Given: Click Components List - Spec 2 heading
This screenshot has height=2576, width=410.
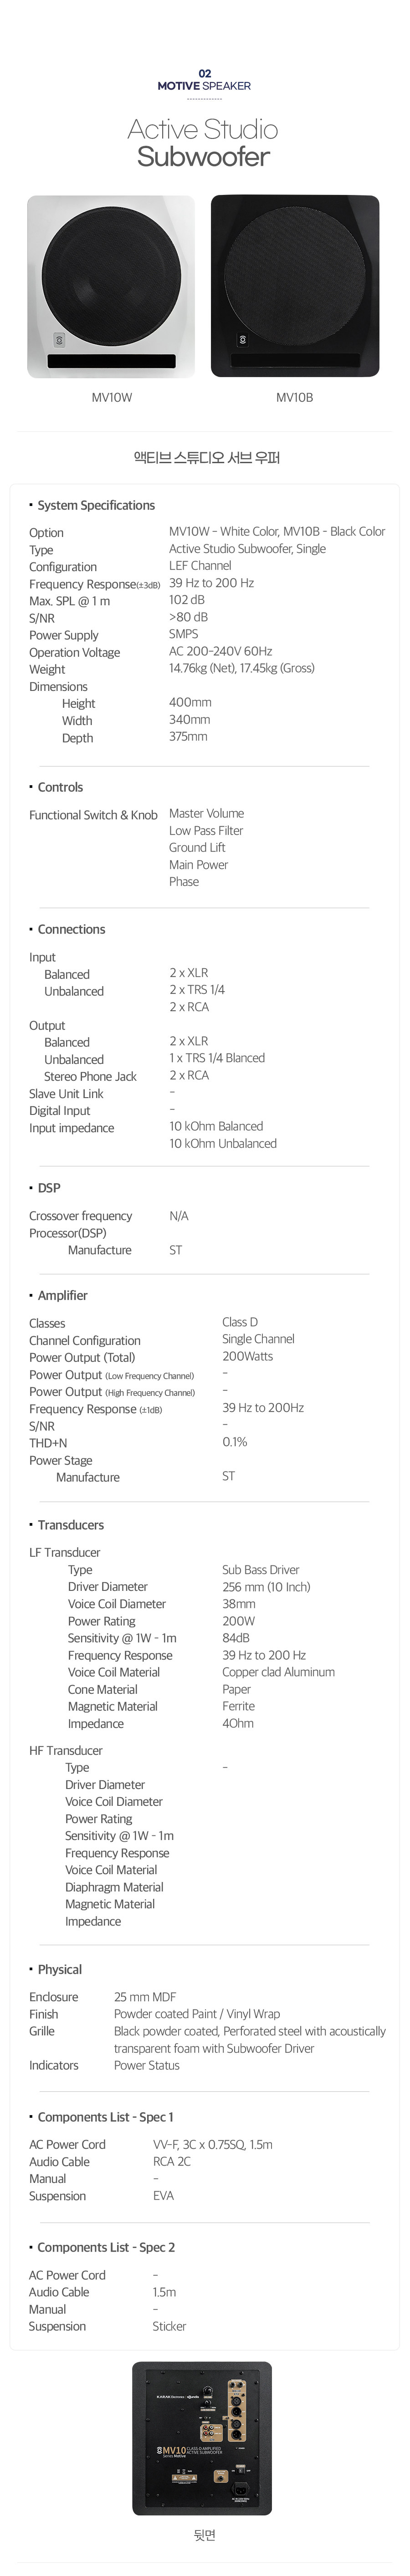Looking at the screenshot, I should coord(101,2248).
